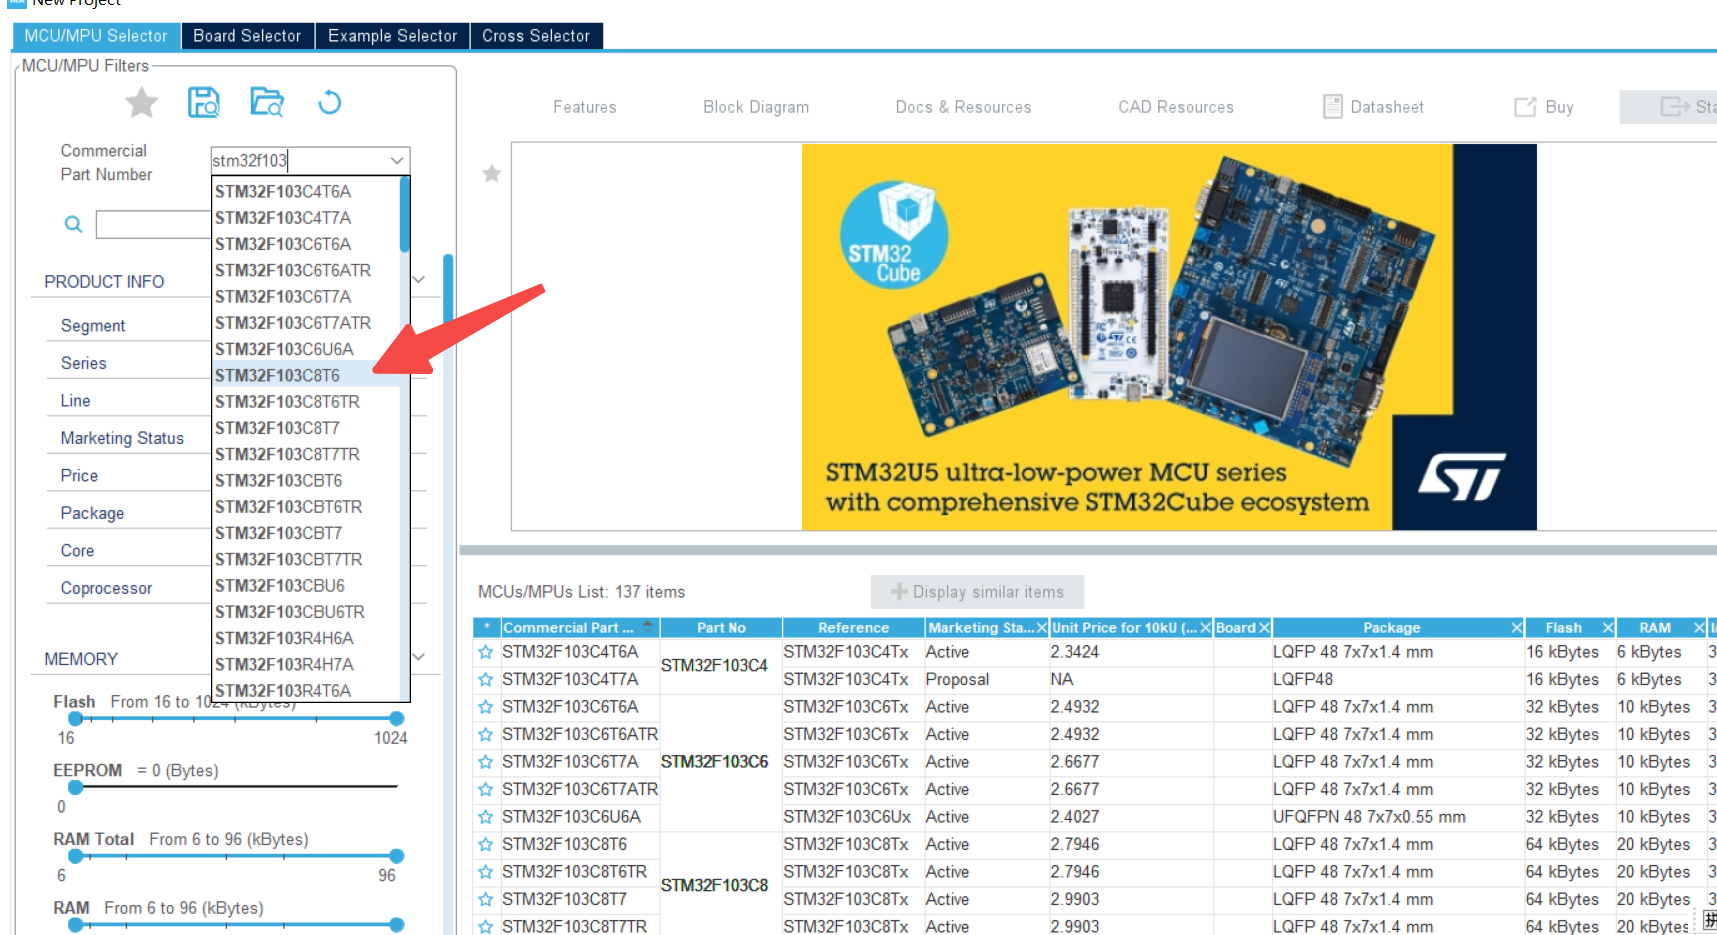Expand the Series filter
The image size is (1717, 935).
coord(83,363)
